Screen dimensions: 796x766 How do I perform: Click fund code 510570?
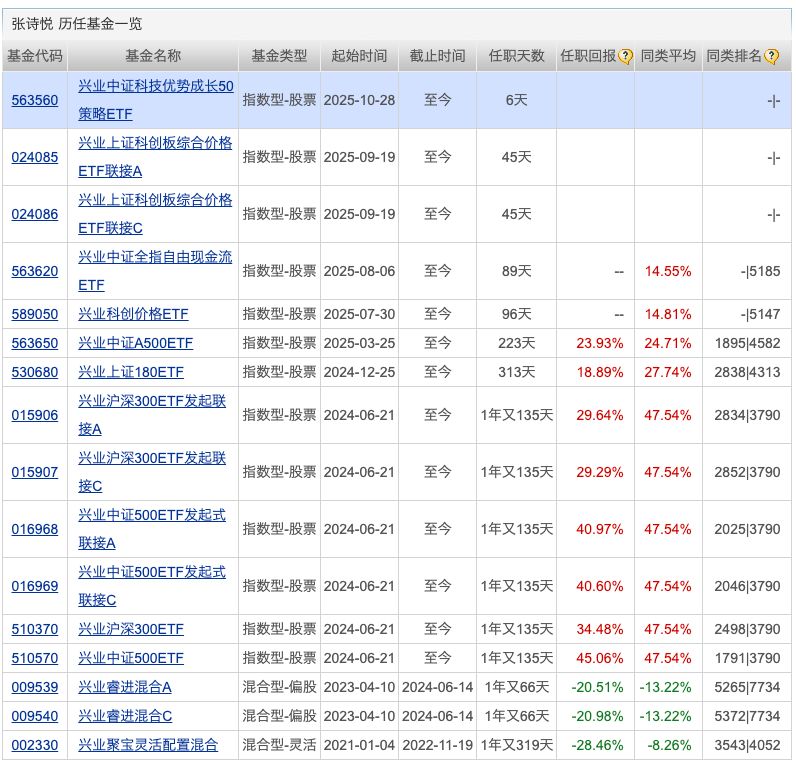[35, 658]
